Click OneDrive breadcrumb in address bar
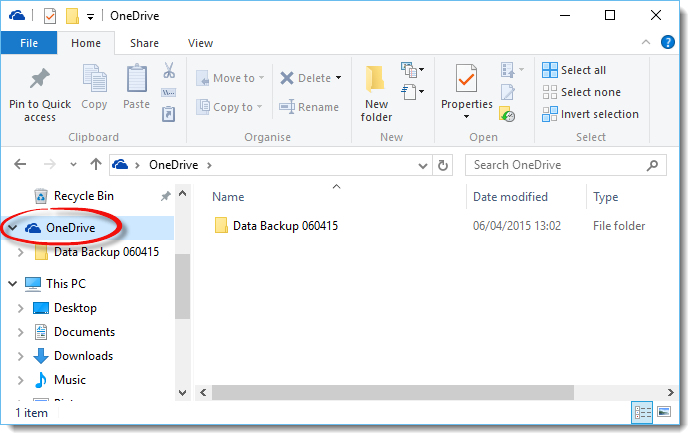695x440 pixels. pyautogui.click(x=173, y=165)
